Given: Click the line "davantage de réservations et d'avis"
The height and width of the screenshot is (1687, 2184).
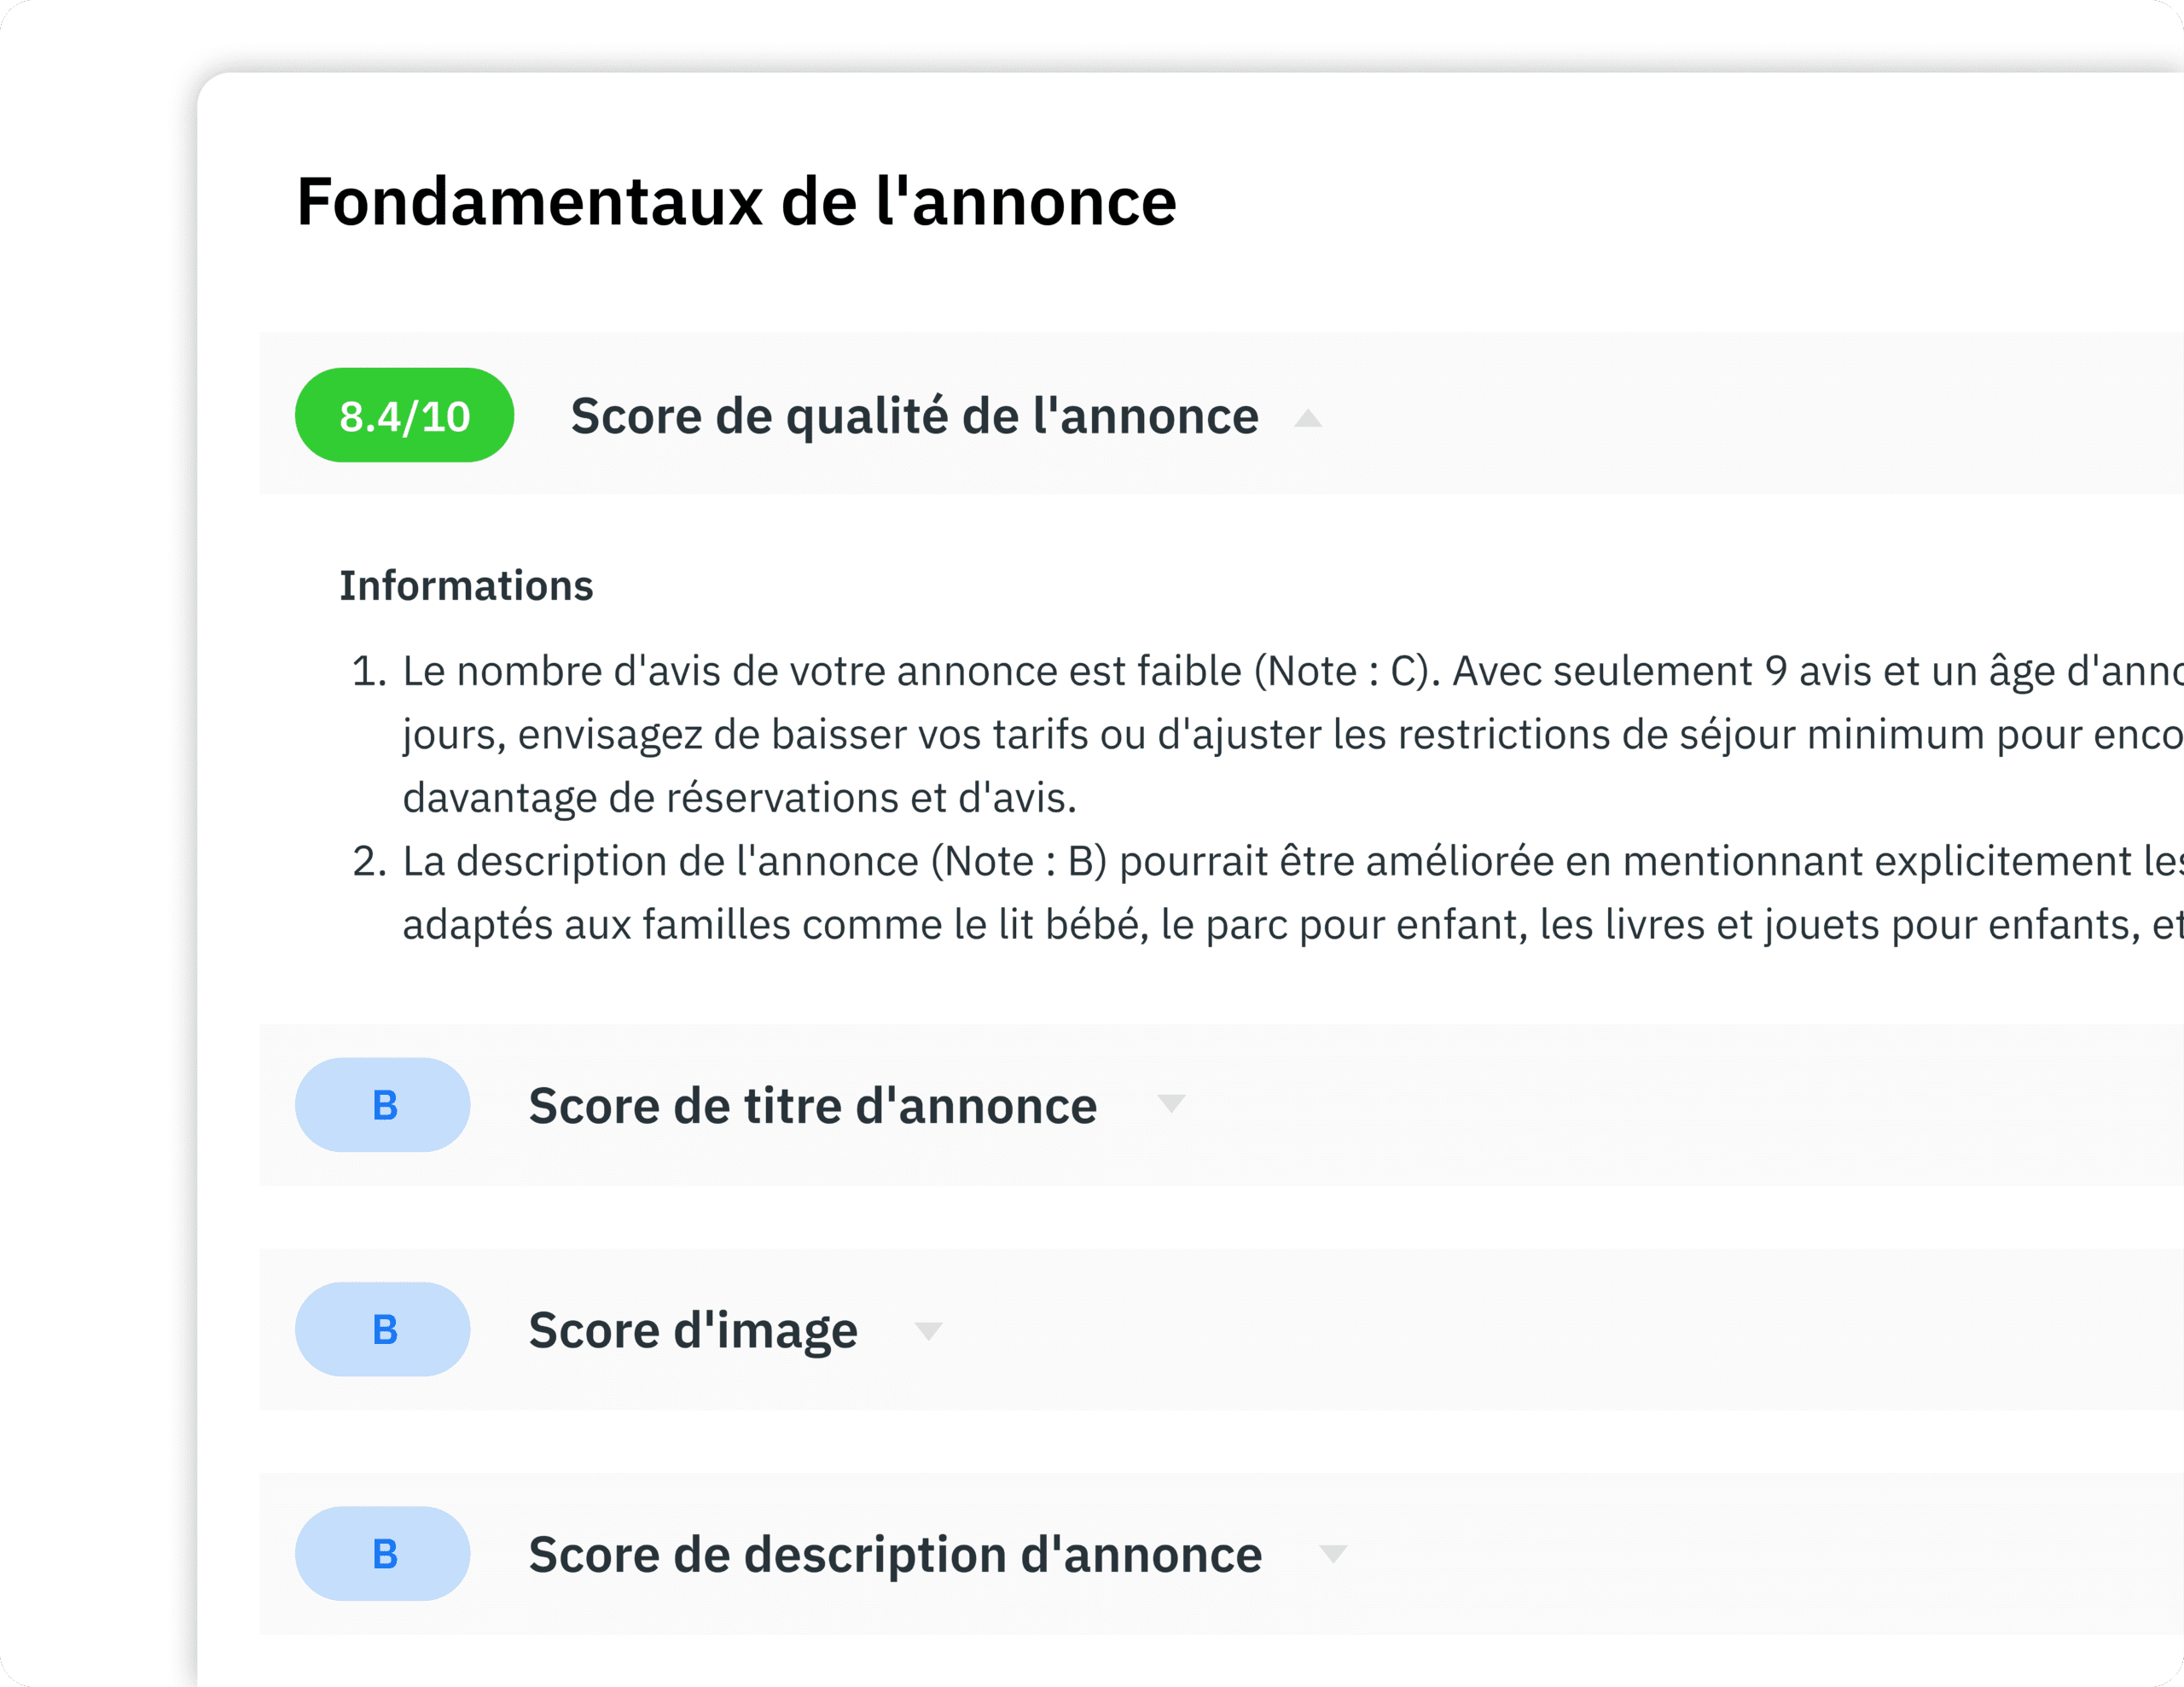Looking at the screenshot, I should [739, 798].
